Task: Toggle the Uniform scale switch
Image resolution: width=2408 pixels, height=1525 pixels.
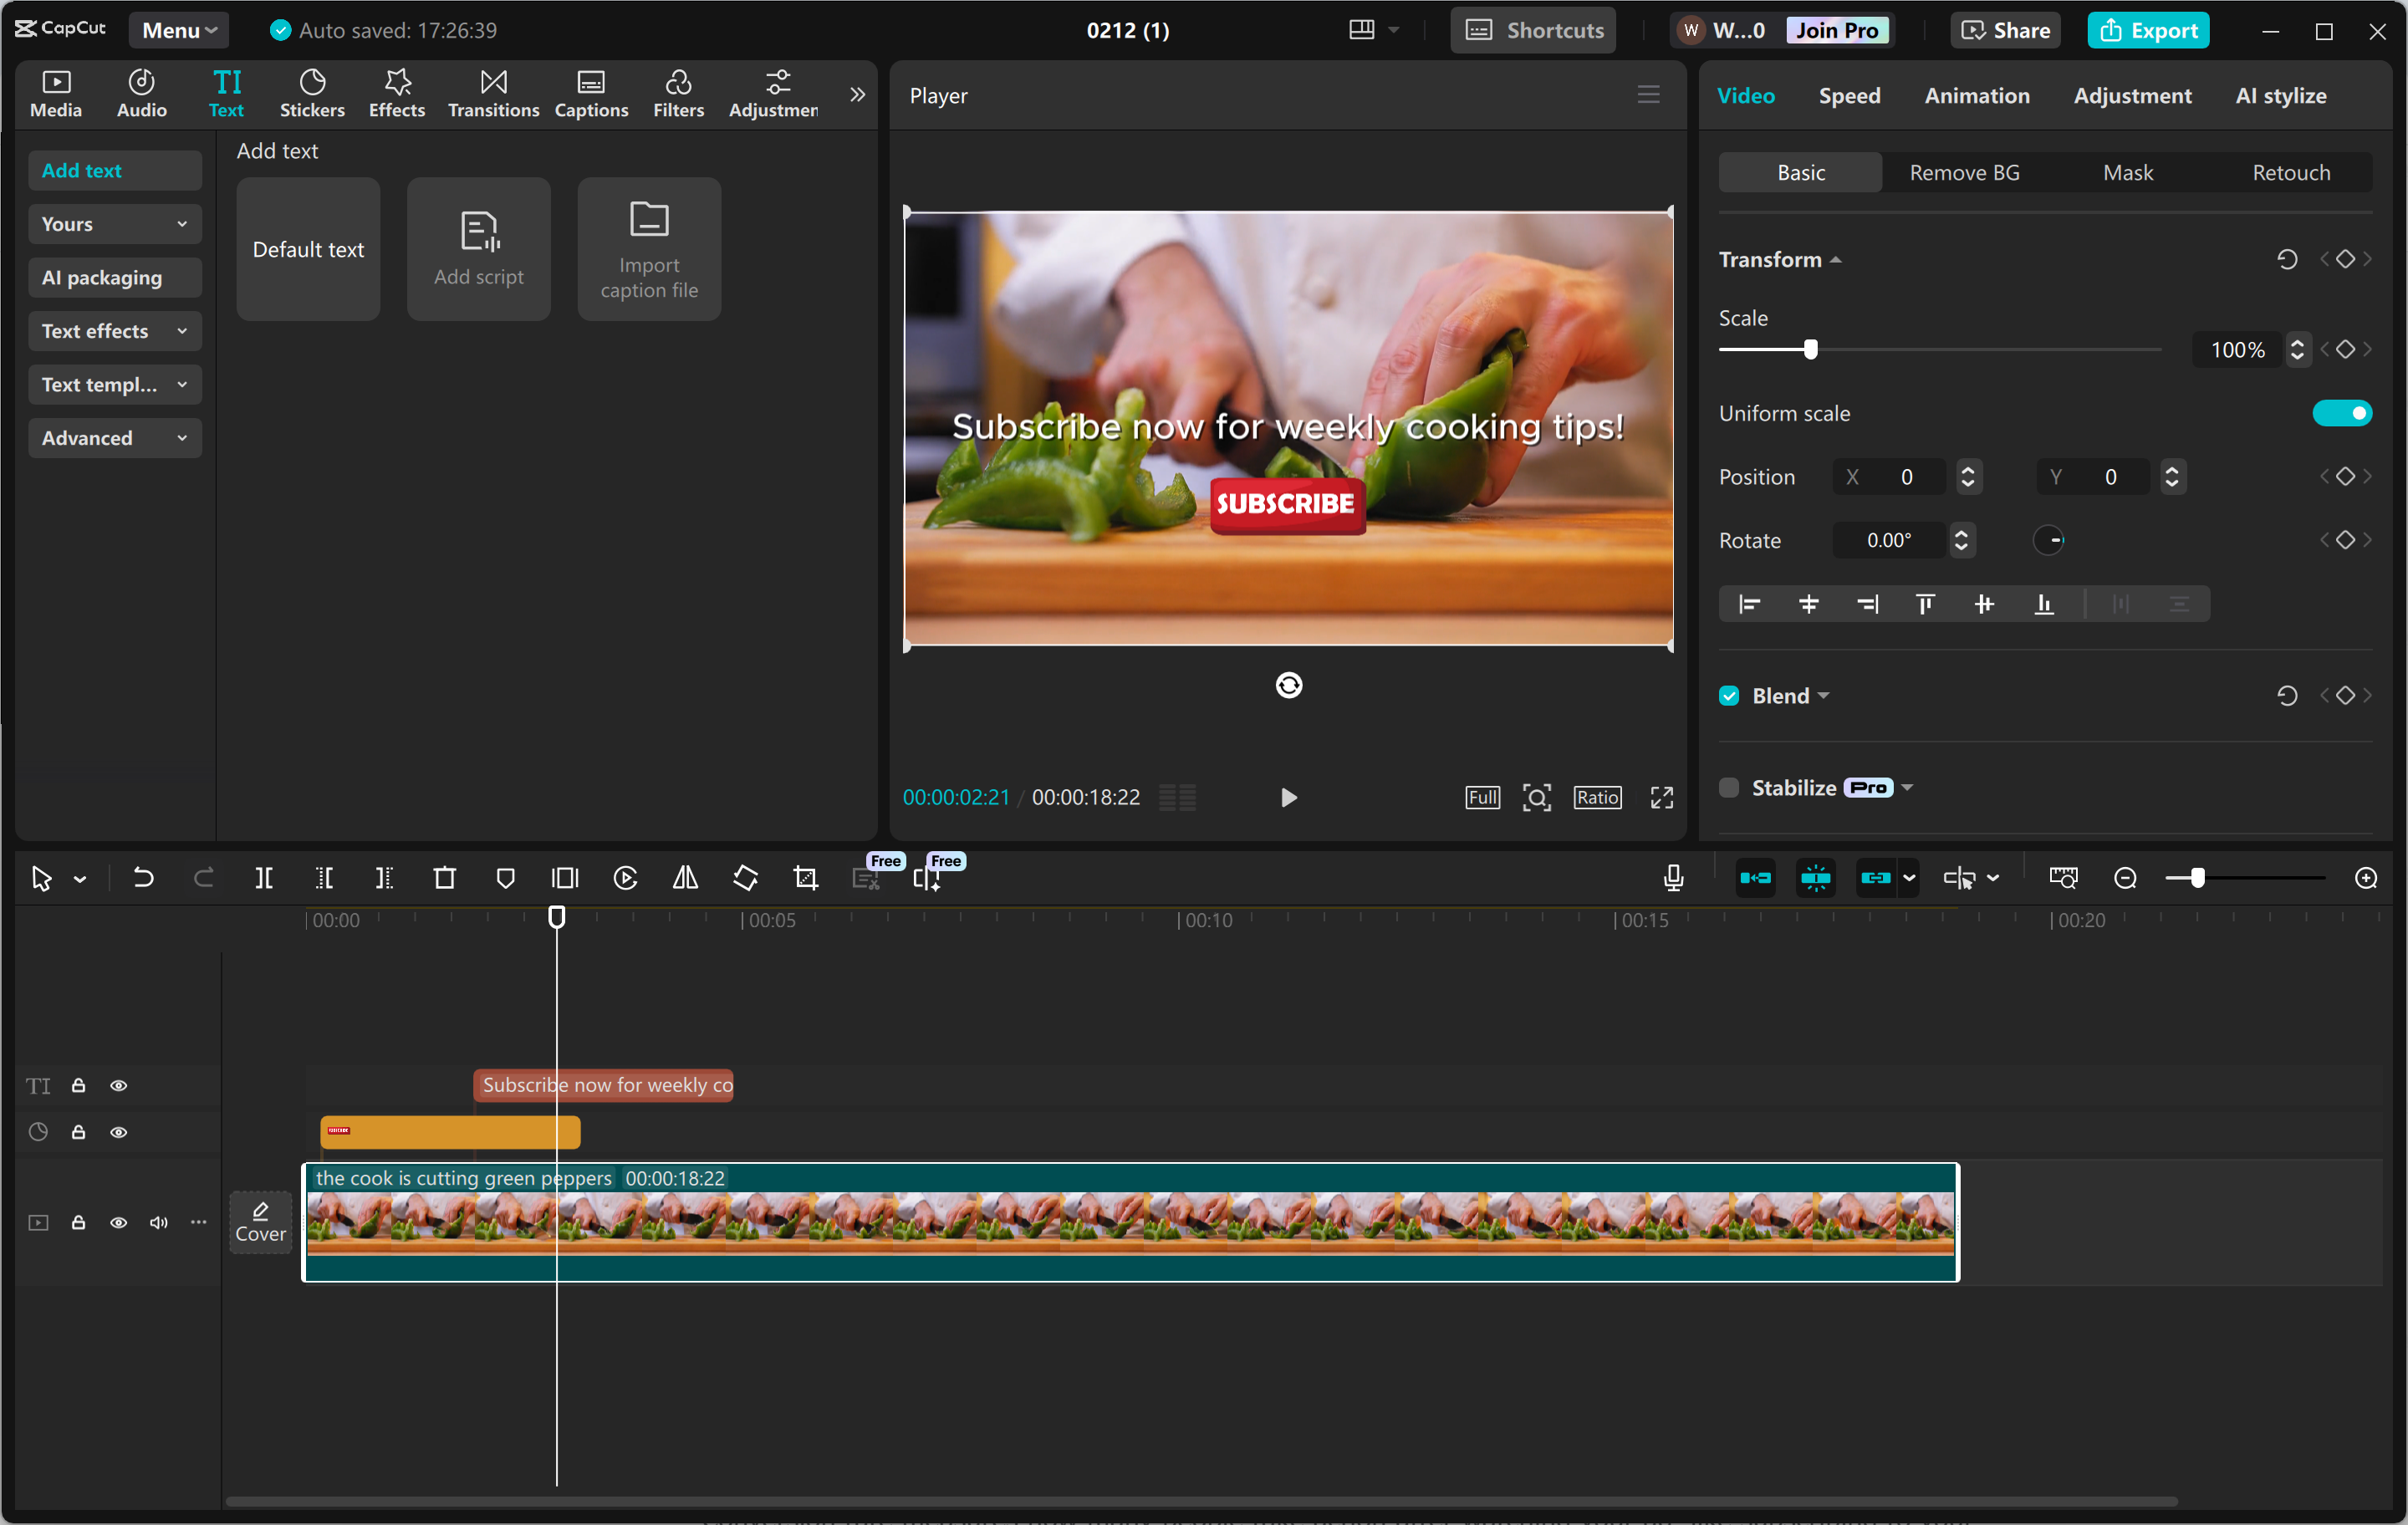Action: (x=2341, y=413)
